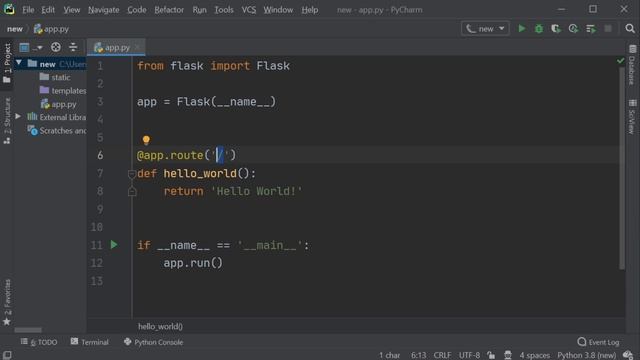Click the 'Hello World!' string on line 8
The image size is (640, 360).
[x=256, y=191]
